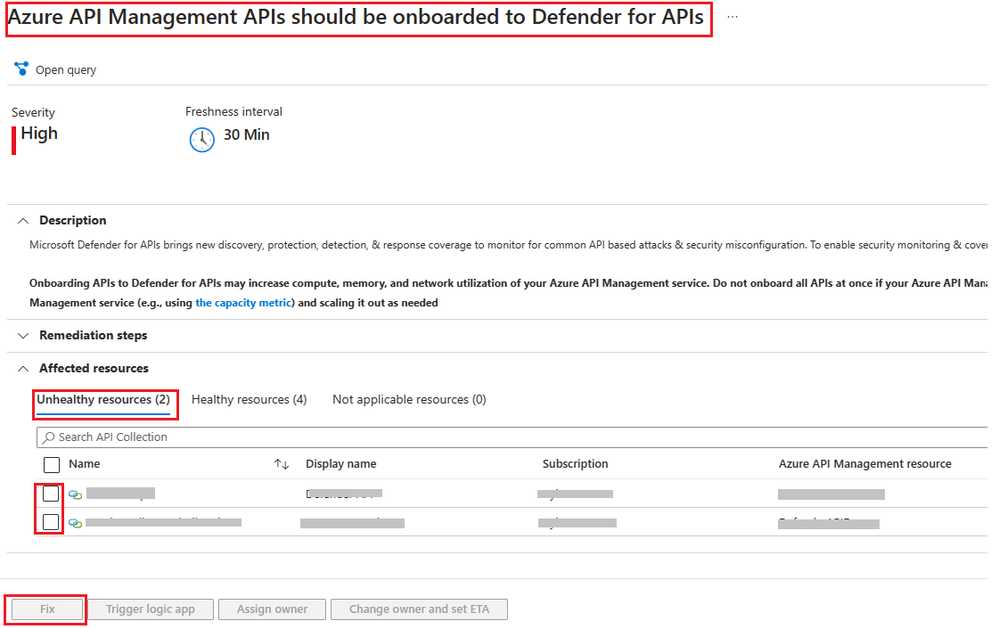Click the Open query label
This screenshot has height=628, width=999.
(66, 69)
